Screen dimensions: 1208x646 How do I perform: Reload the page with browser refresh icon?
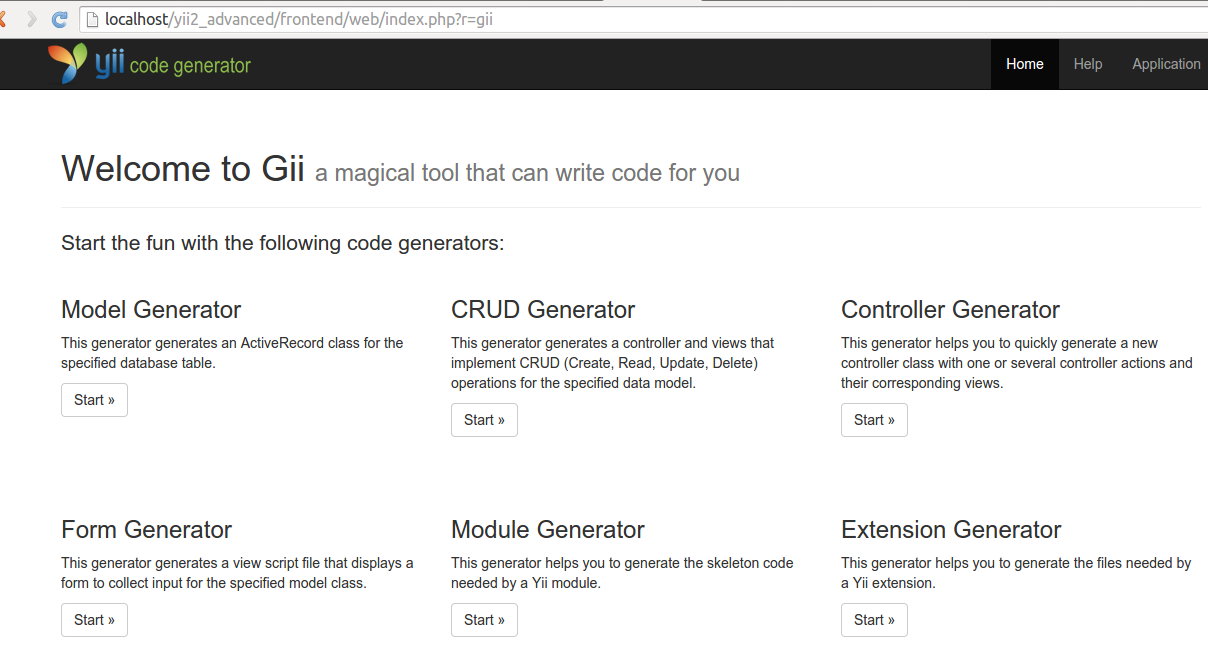(x=60, y=19)
